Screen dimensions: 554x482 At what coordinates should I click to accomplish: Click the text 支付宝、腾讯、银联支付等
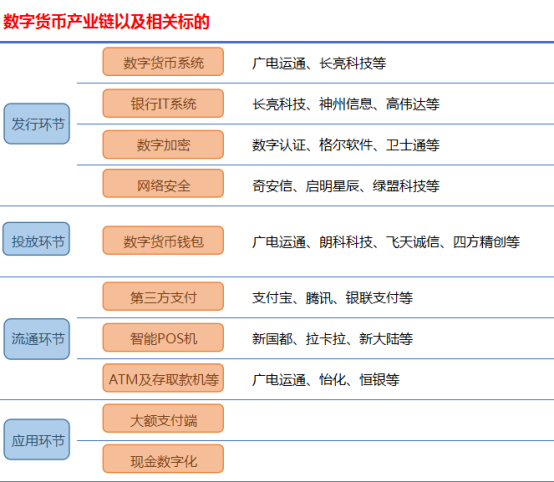tap(332, 298)
